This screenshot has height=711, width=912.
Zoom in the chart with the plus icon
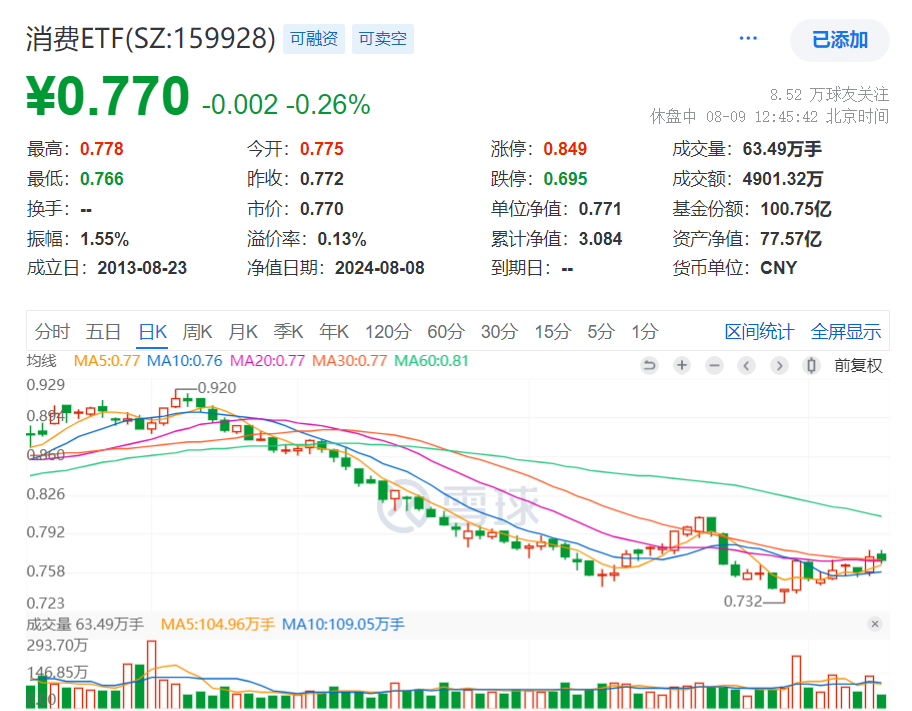[x=682, y=365]
